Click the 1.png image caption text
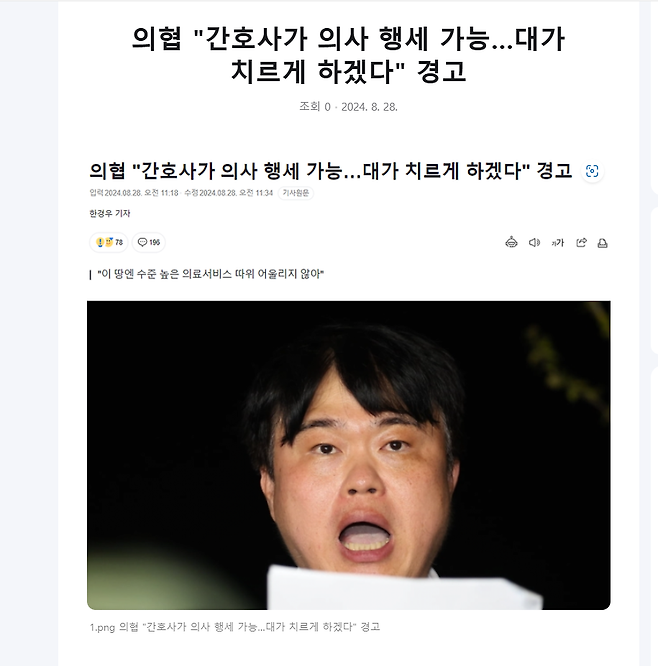The height and width of the screenshot is (666, 658). [234, 627]
